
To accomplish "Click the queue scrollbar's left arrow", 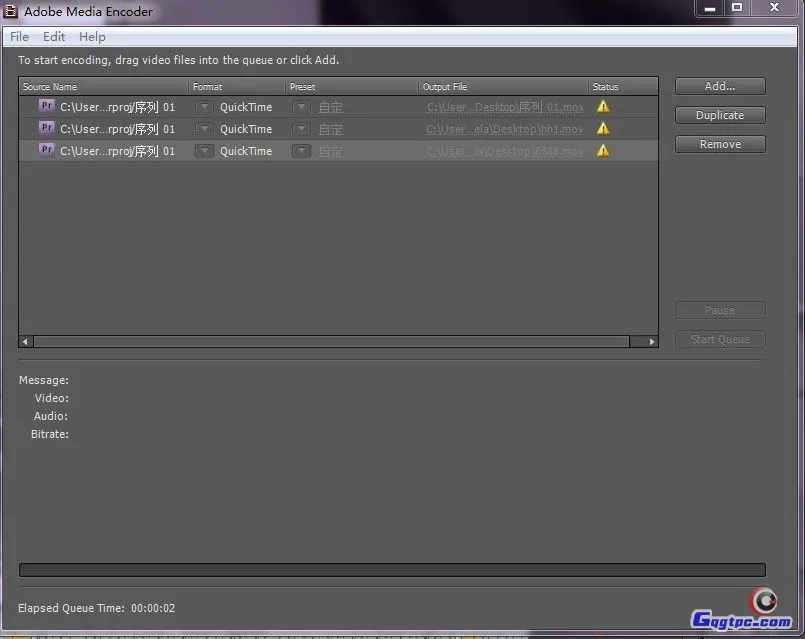I will (x=26, y=341).
